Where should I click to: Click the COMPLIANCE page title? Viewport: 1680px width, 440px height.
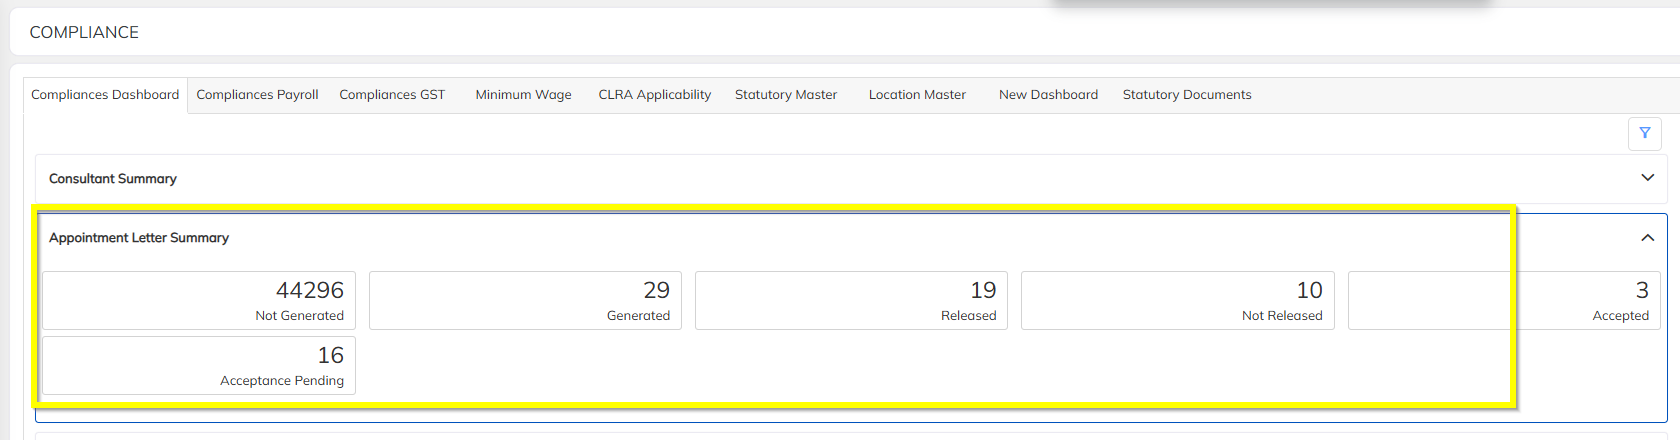click(x=84, y=33)
